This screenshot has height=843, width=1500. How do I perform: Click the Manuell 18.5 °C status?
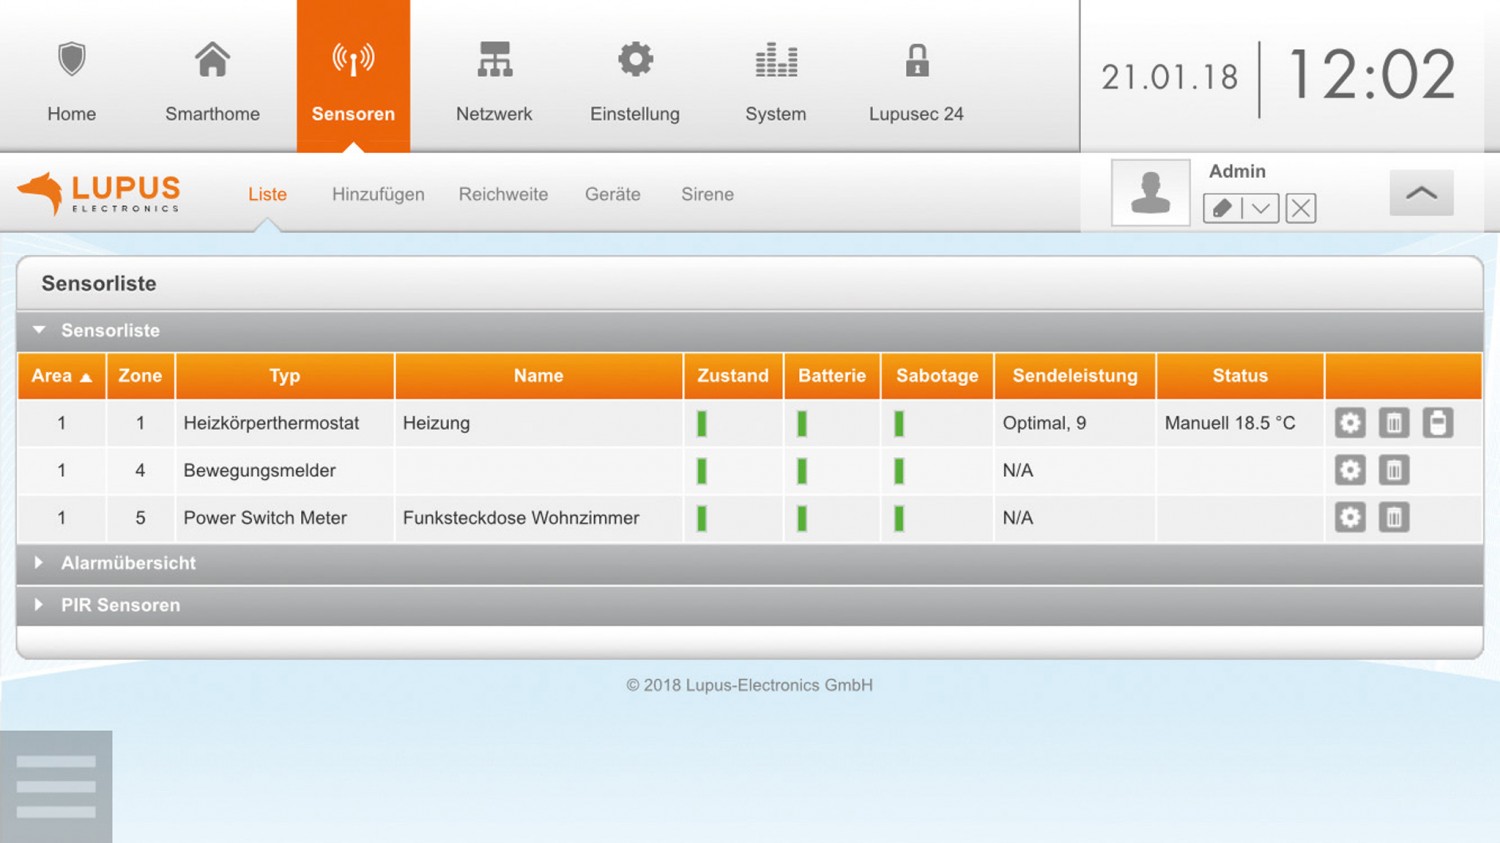1230,423
